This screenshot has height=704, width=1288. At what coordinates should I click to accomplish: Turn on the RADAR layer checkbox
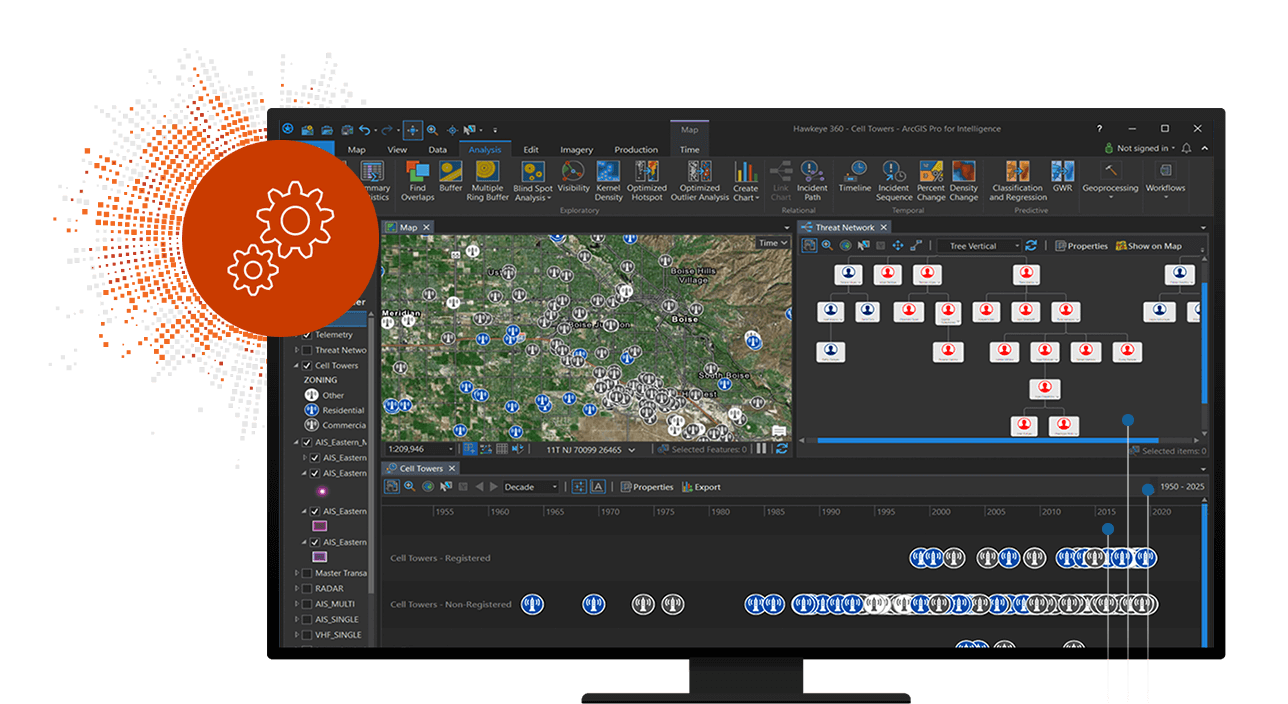click(307, 589)
